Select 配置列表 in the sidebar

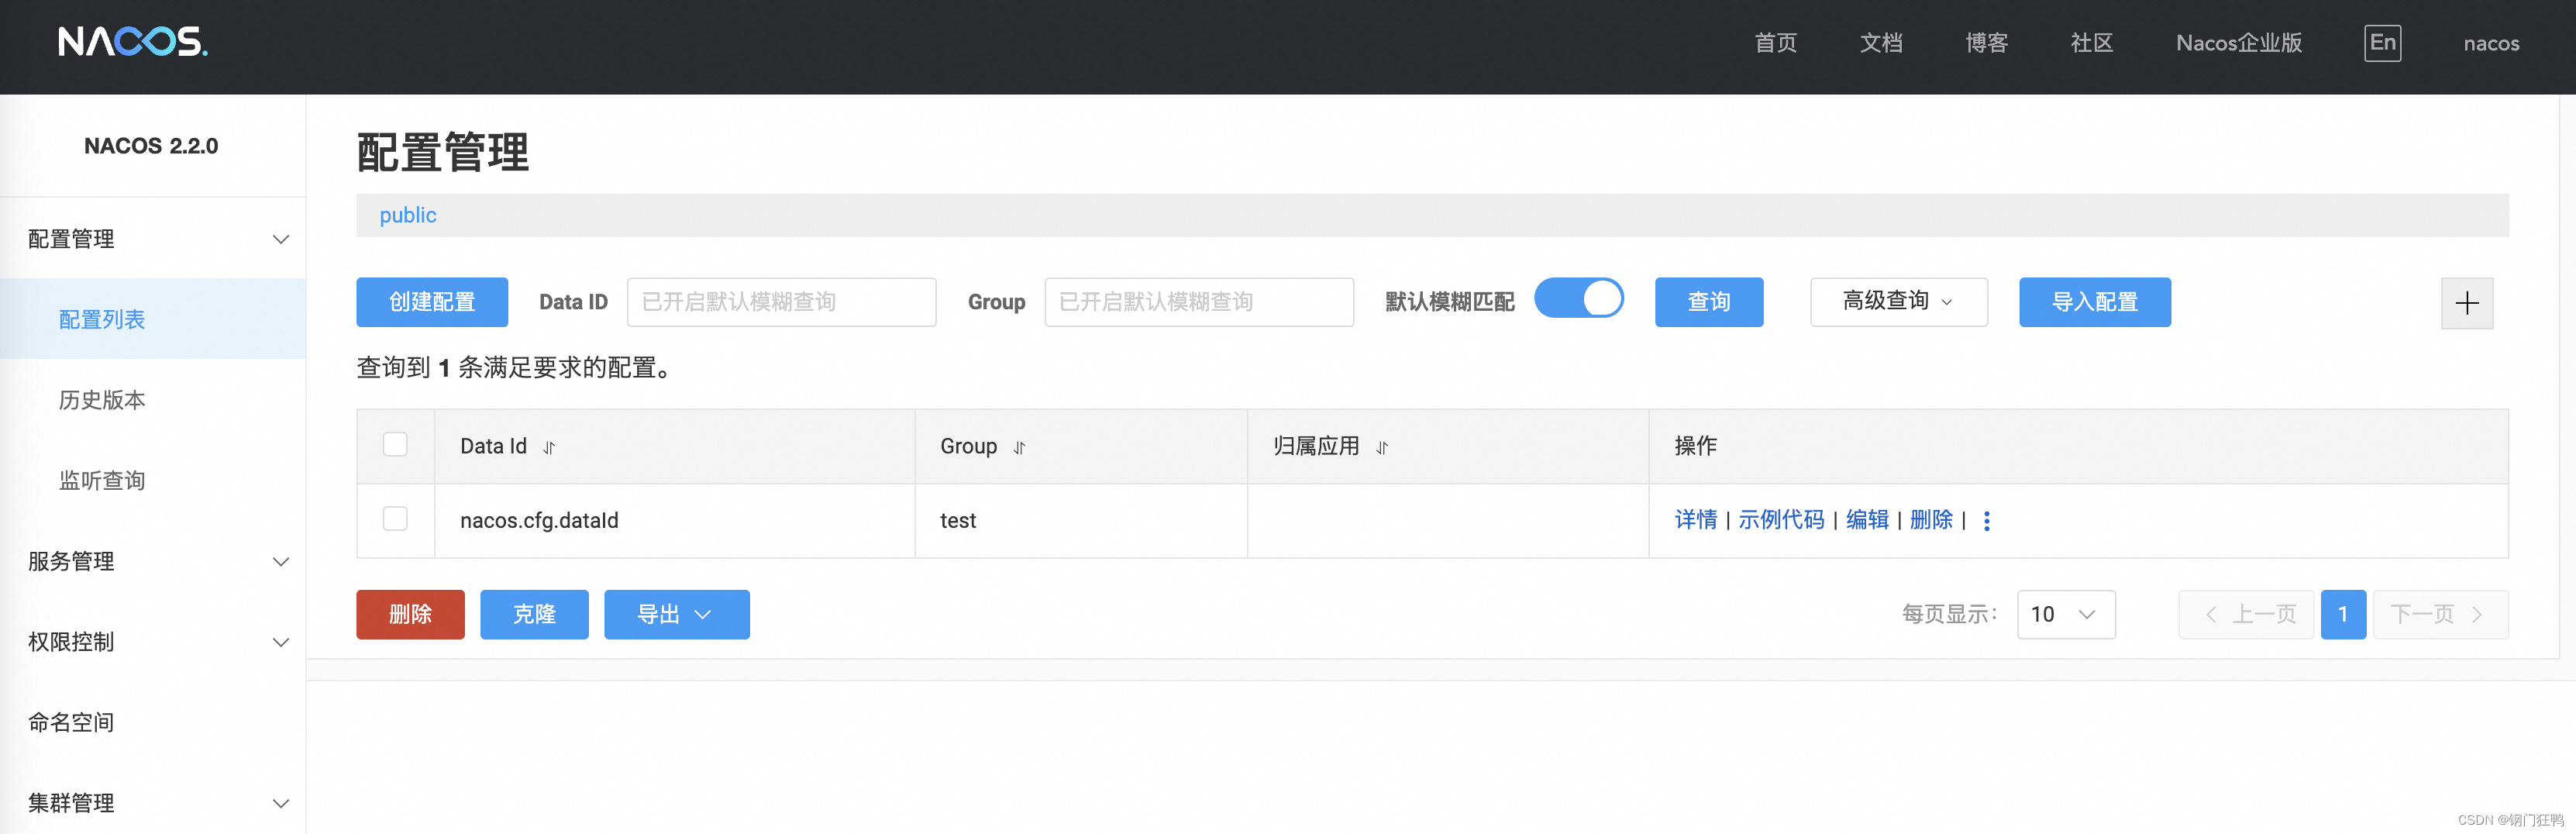(153, 319)
